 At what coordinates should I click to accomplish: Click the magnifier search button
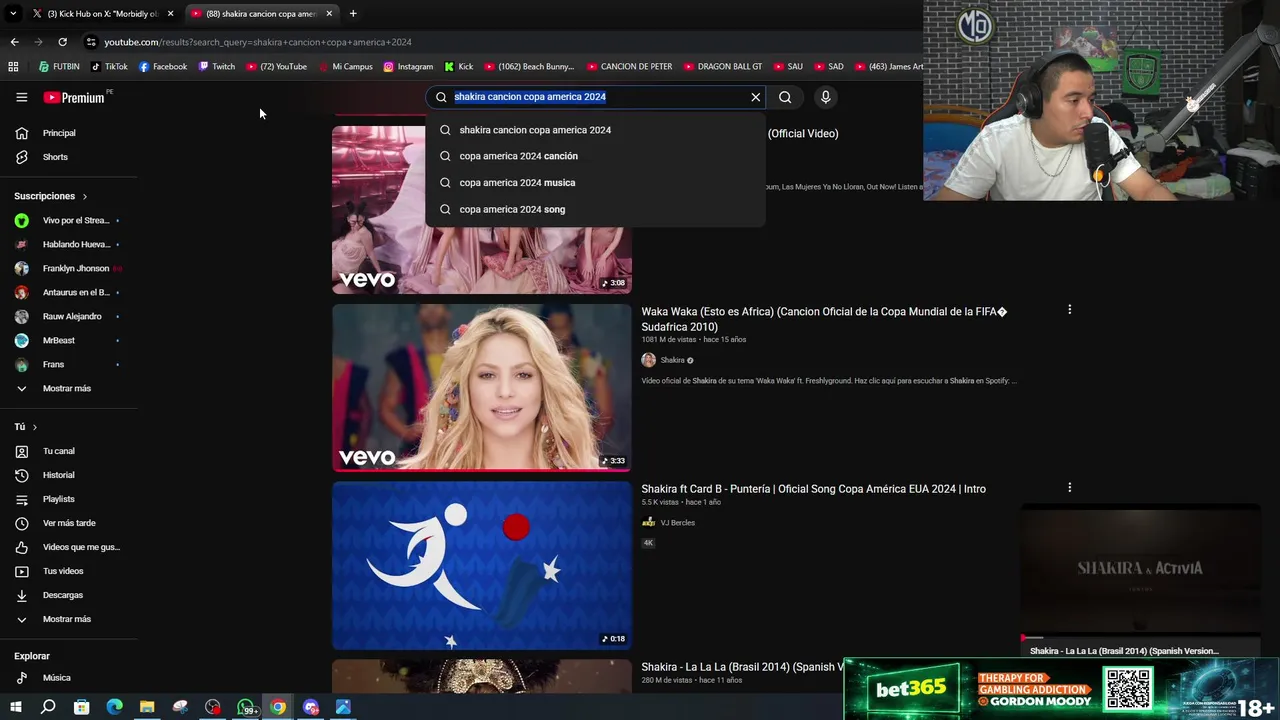[x=785, y=97]
